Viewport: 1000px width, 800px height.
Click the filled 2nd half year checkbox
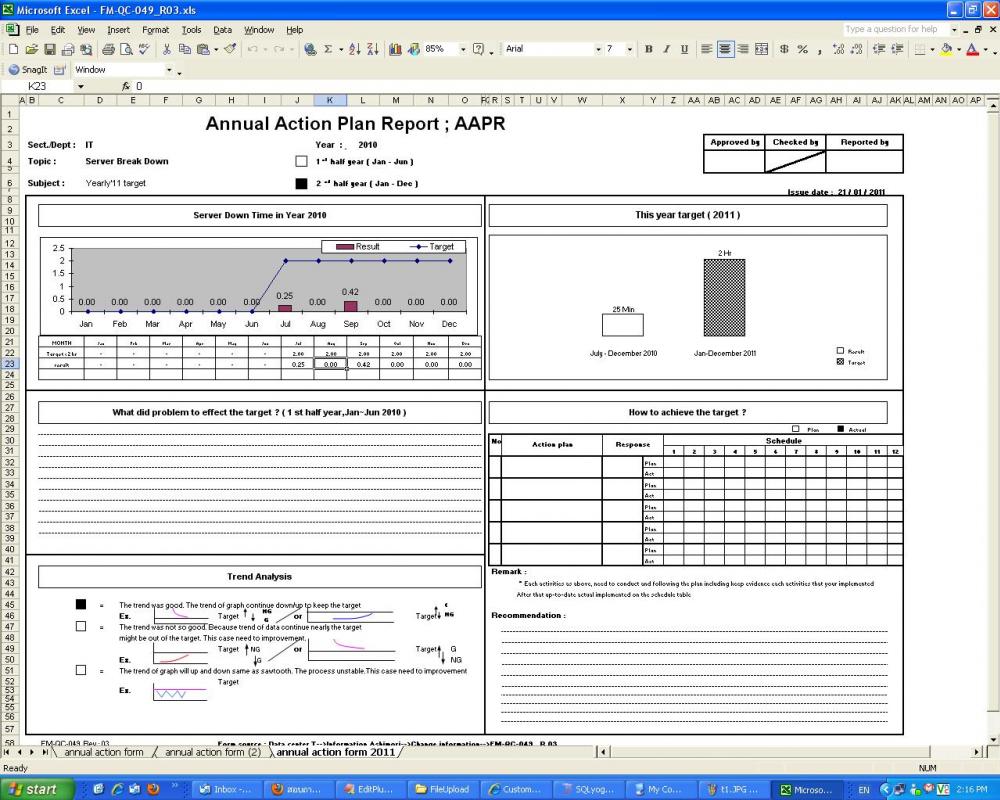click(x=301, y=184)
